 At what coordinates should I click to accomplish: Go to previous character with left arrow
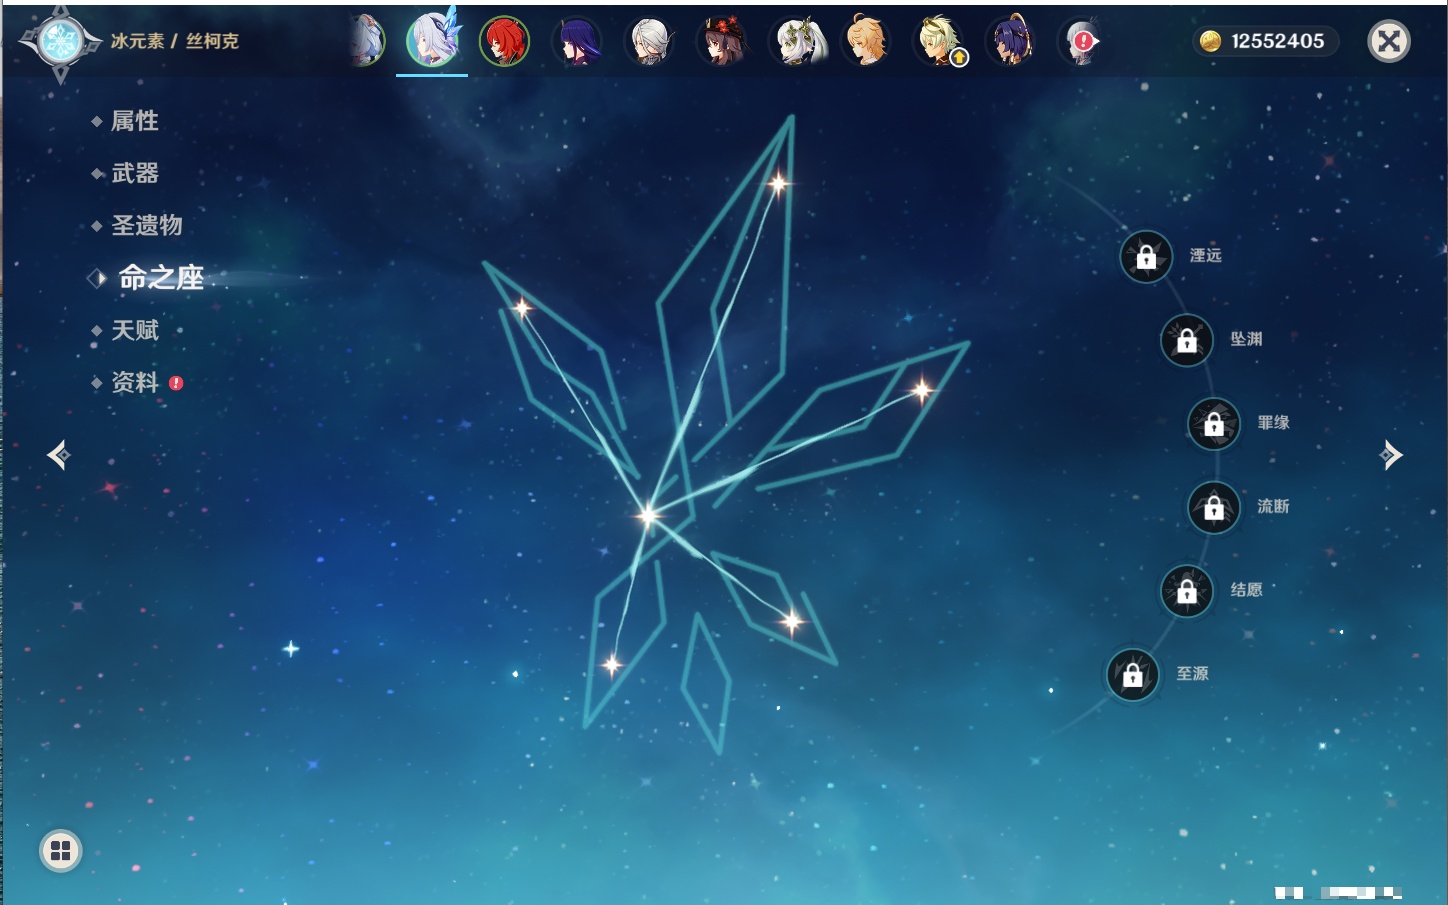click(58, 455)
